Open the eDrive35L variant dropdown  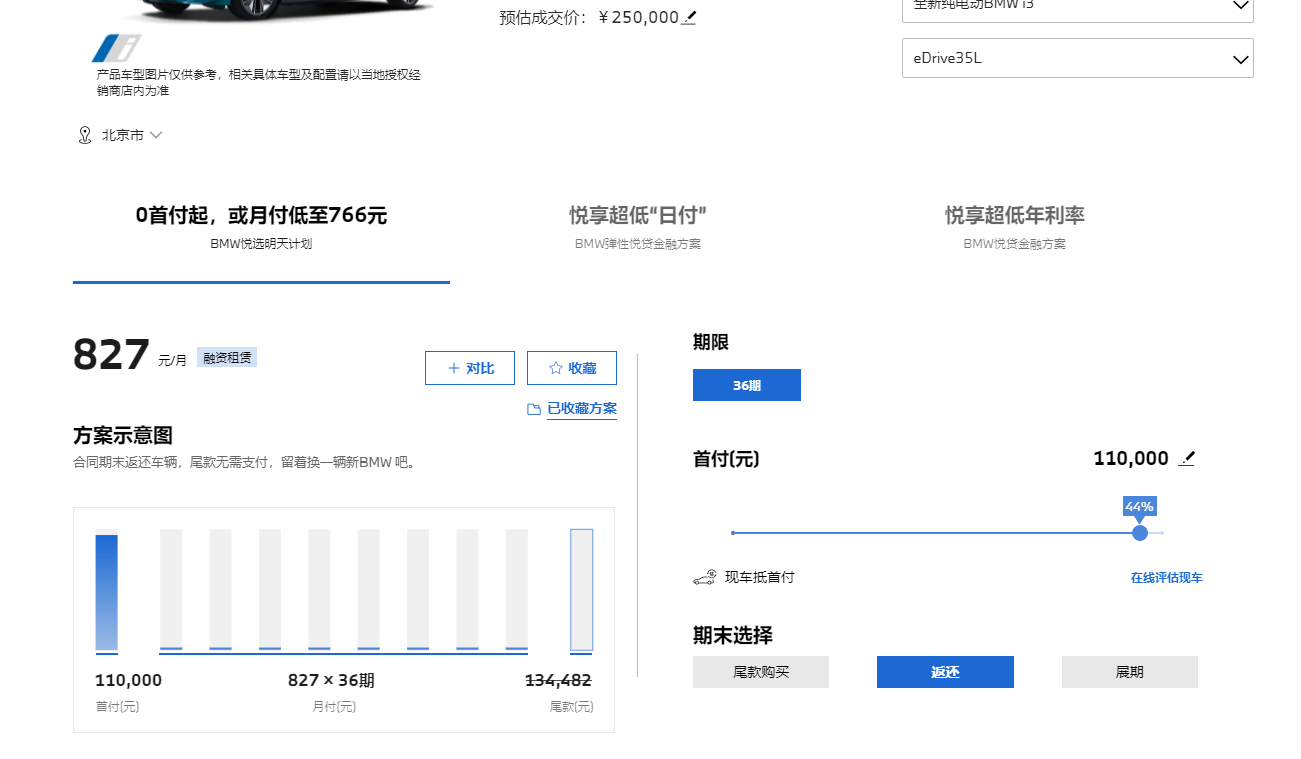coord(1077,58)
